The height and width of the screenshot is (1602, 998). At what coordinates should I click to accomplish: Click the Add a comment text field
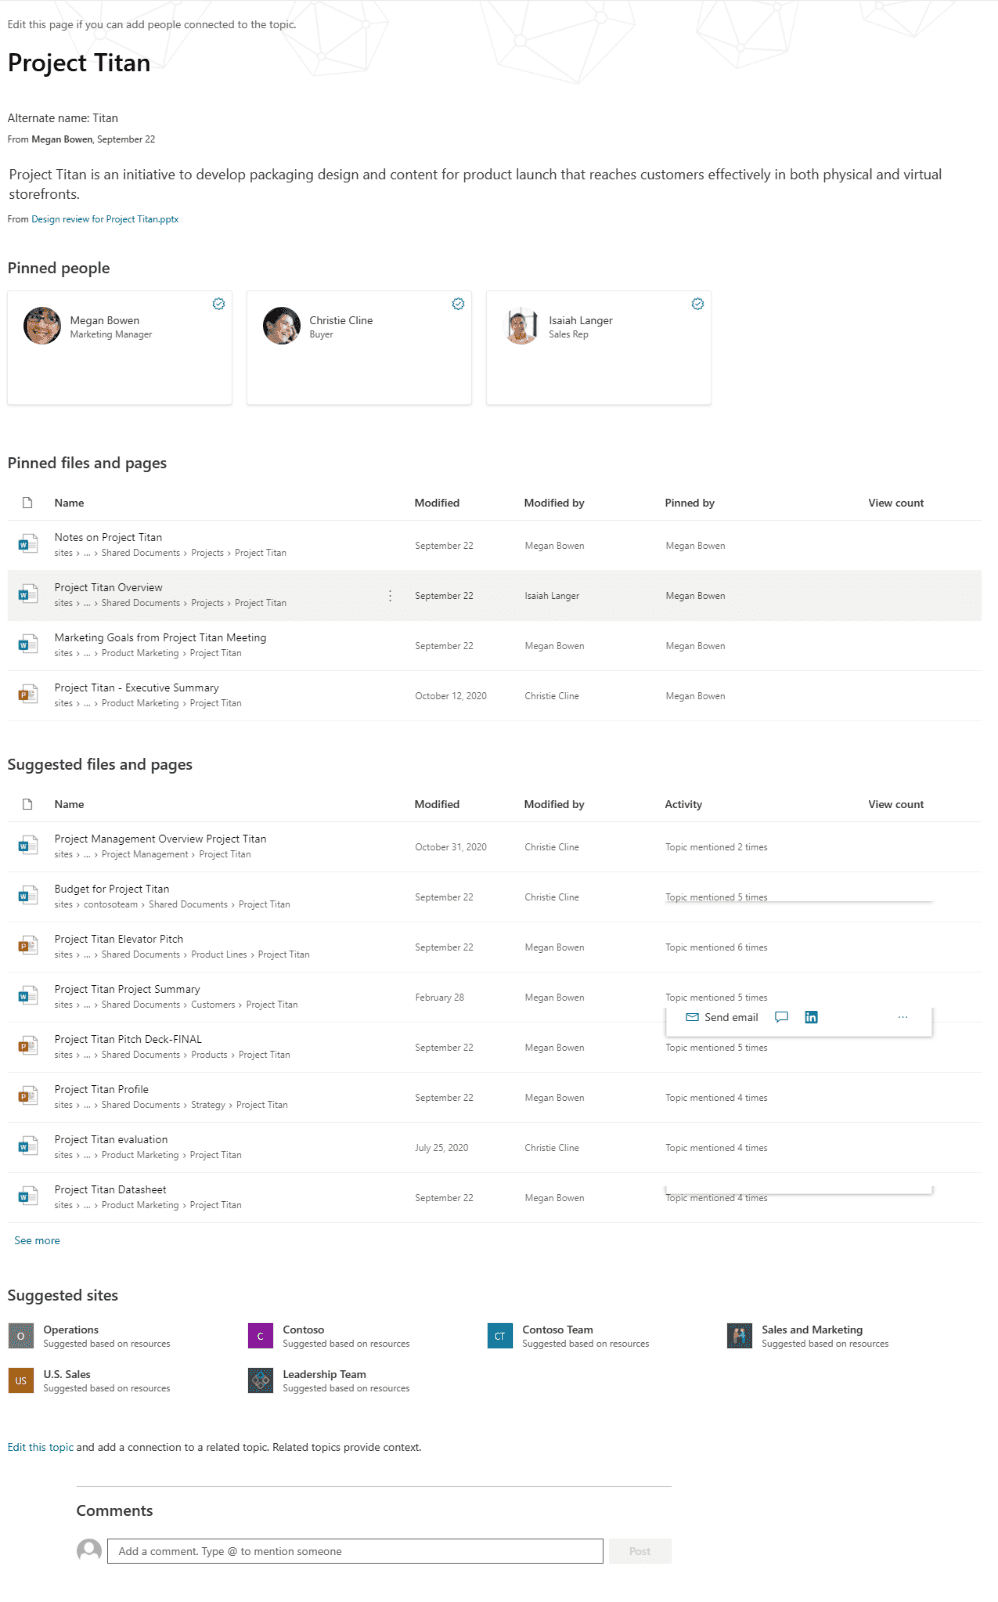(355, 1551)
